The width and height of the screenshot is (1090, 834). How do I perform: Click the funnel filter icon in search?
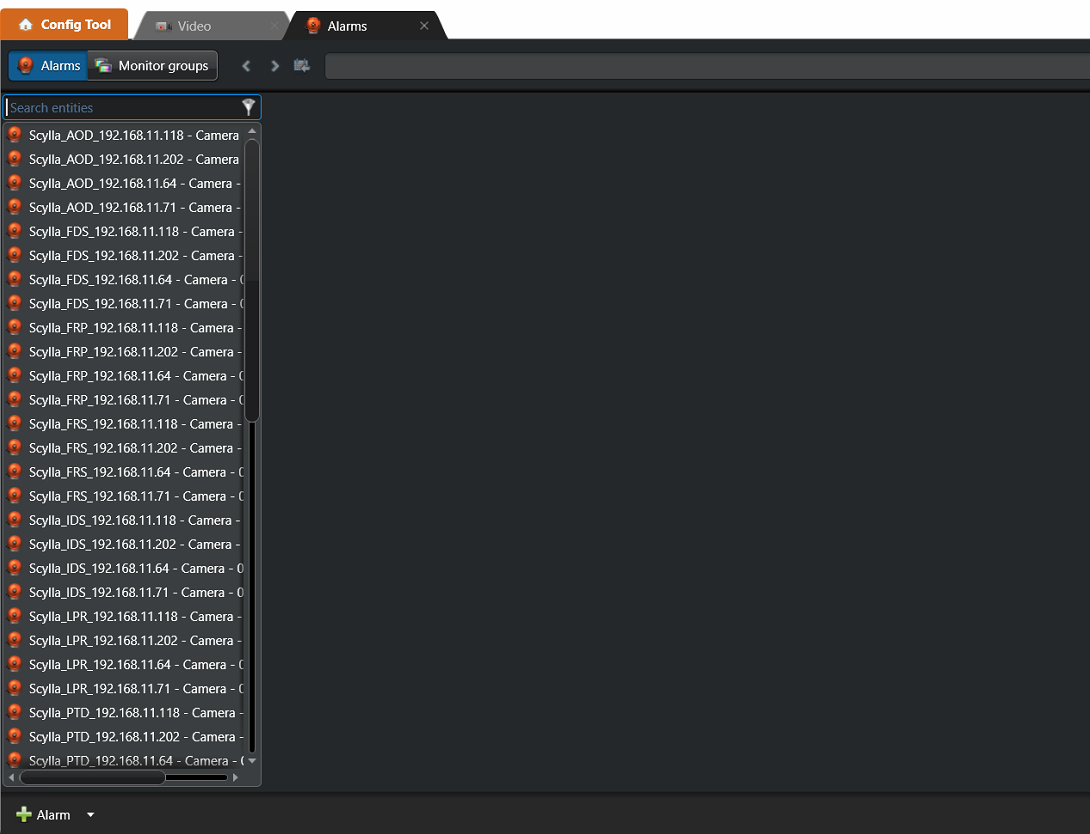249,107
